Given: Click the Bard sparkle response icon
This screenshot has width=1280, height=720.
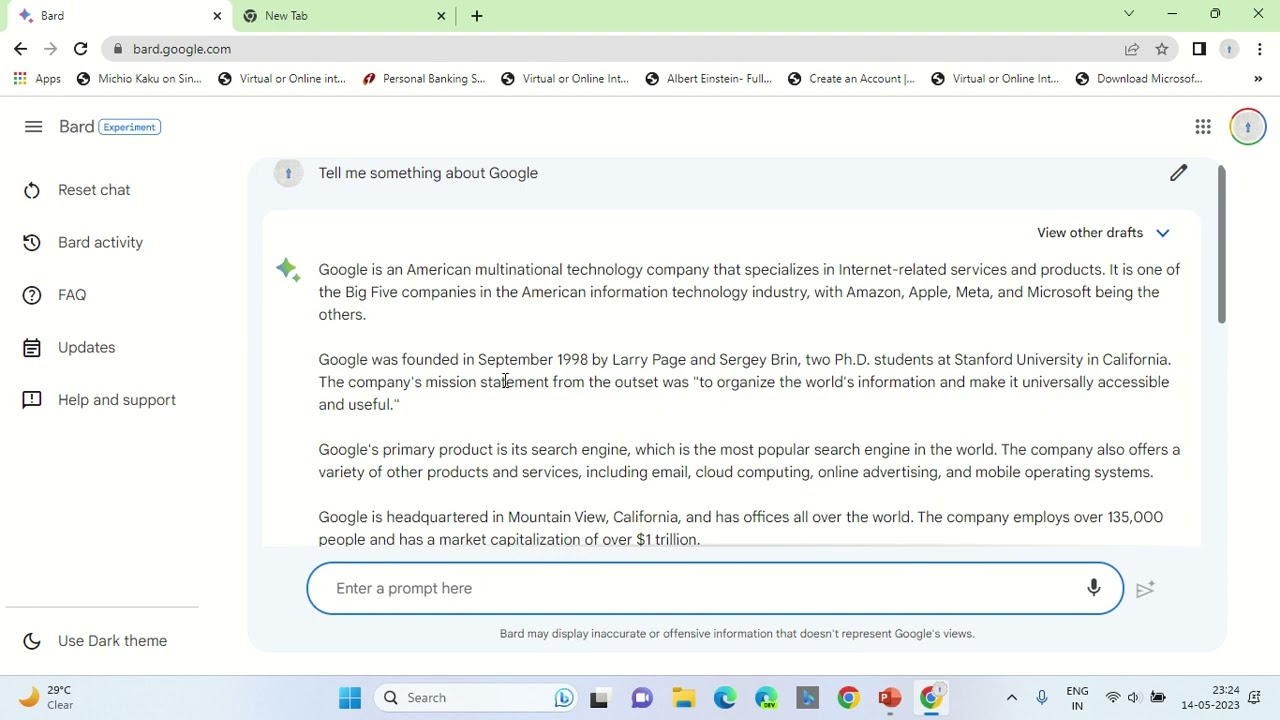Looking at the screenshot, I should (288, 270).
